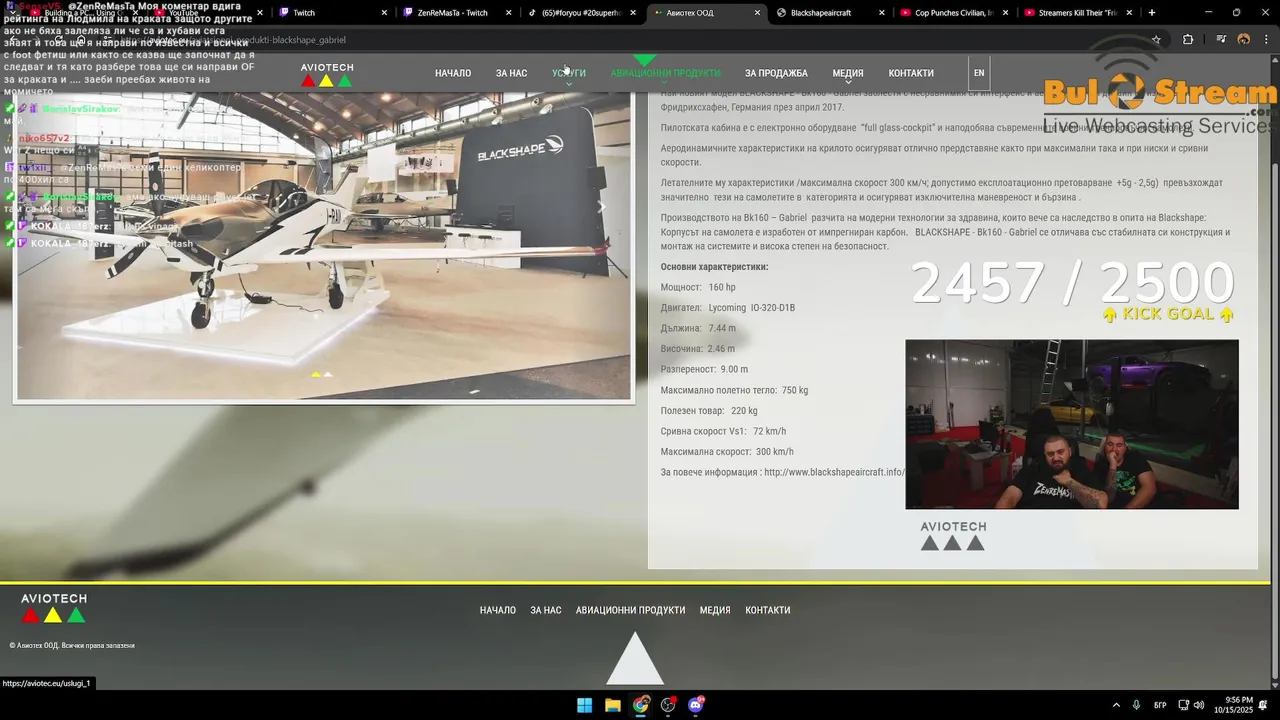Close the Twitch tab
Screen dimensions: 1280x720
click(384, 13)
